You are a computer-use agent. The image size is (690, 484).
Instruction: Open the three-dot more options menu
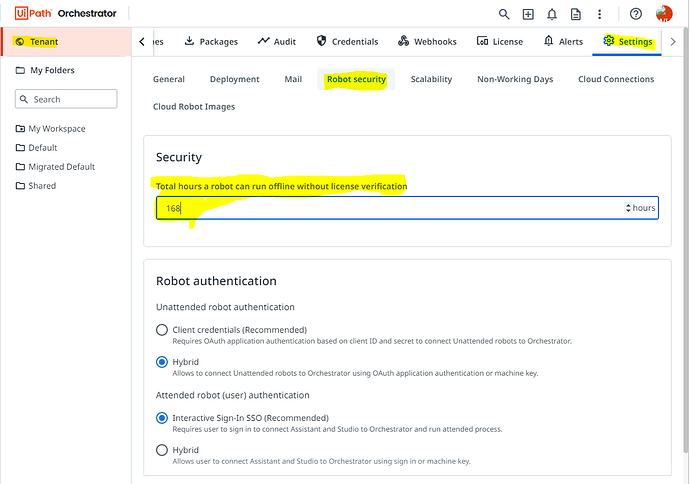599,14
